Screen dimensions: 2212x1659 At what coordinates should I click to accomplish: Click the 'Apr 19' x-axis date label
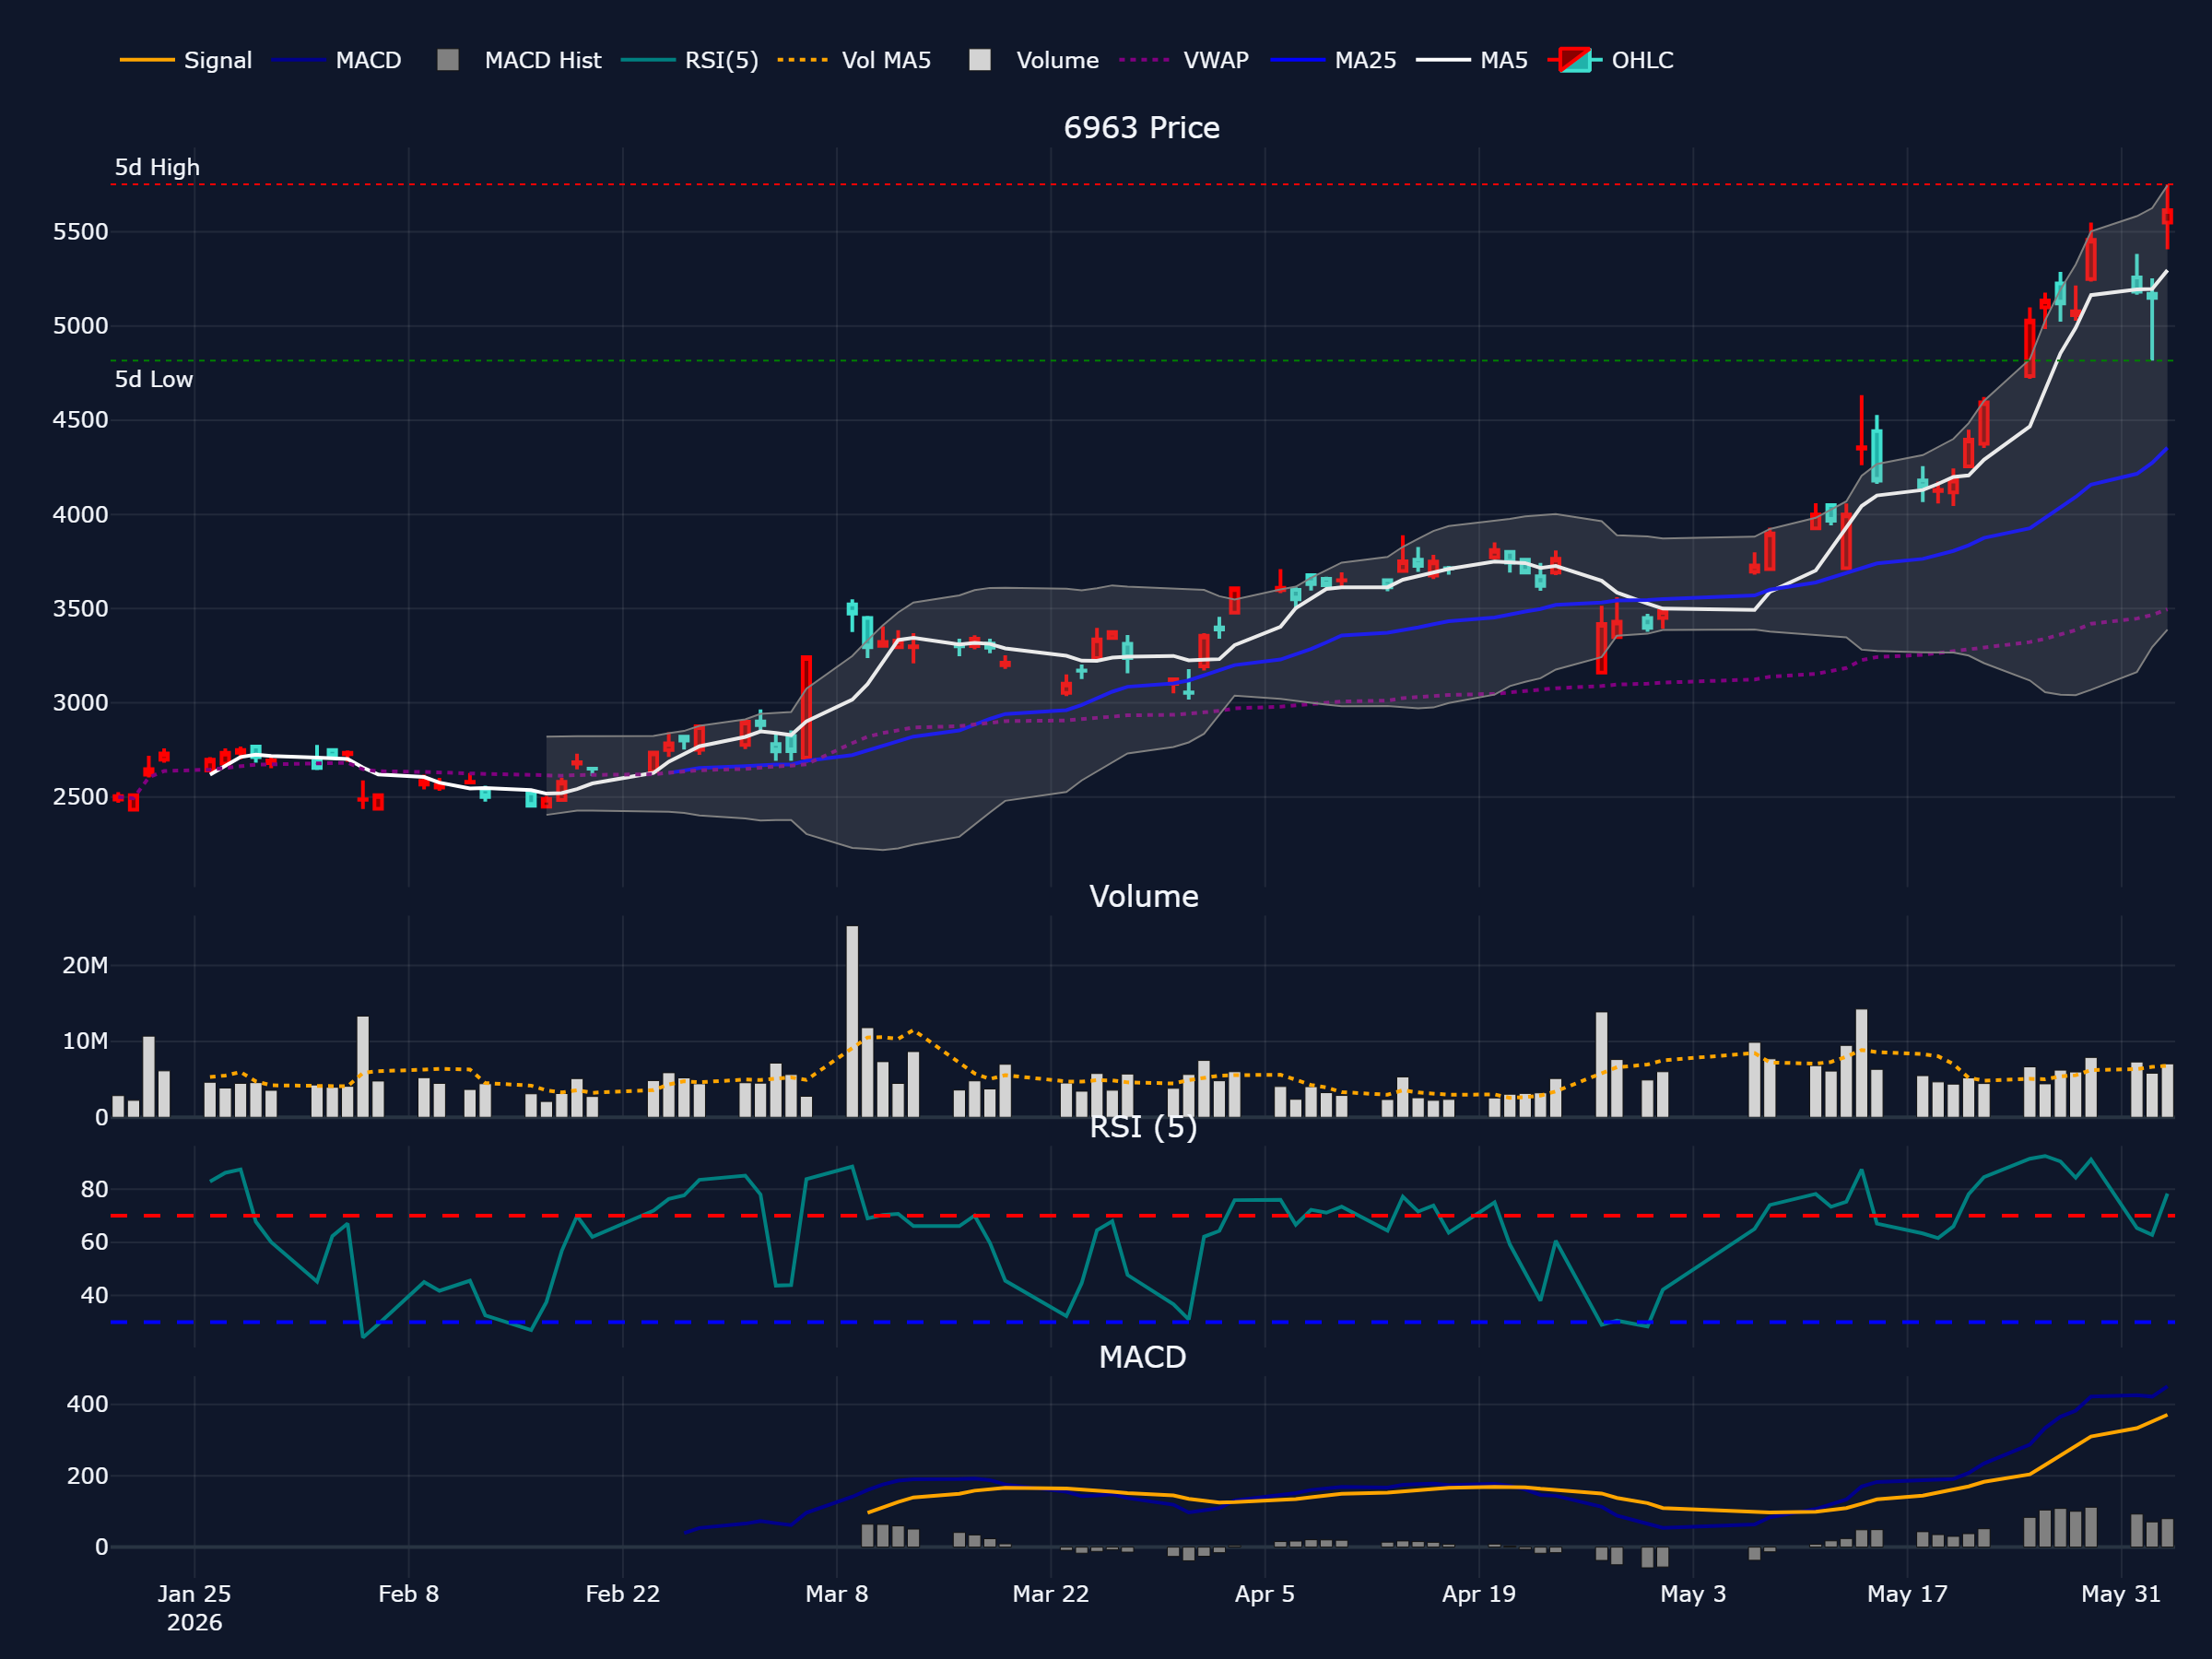[x=1478, y=1594]
